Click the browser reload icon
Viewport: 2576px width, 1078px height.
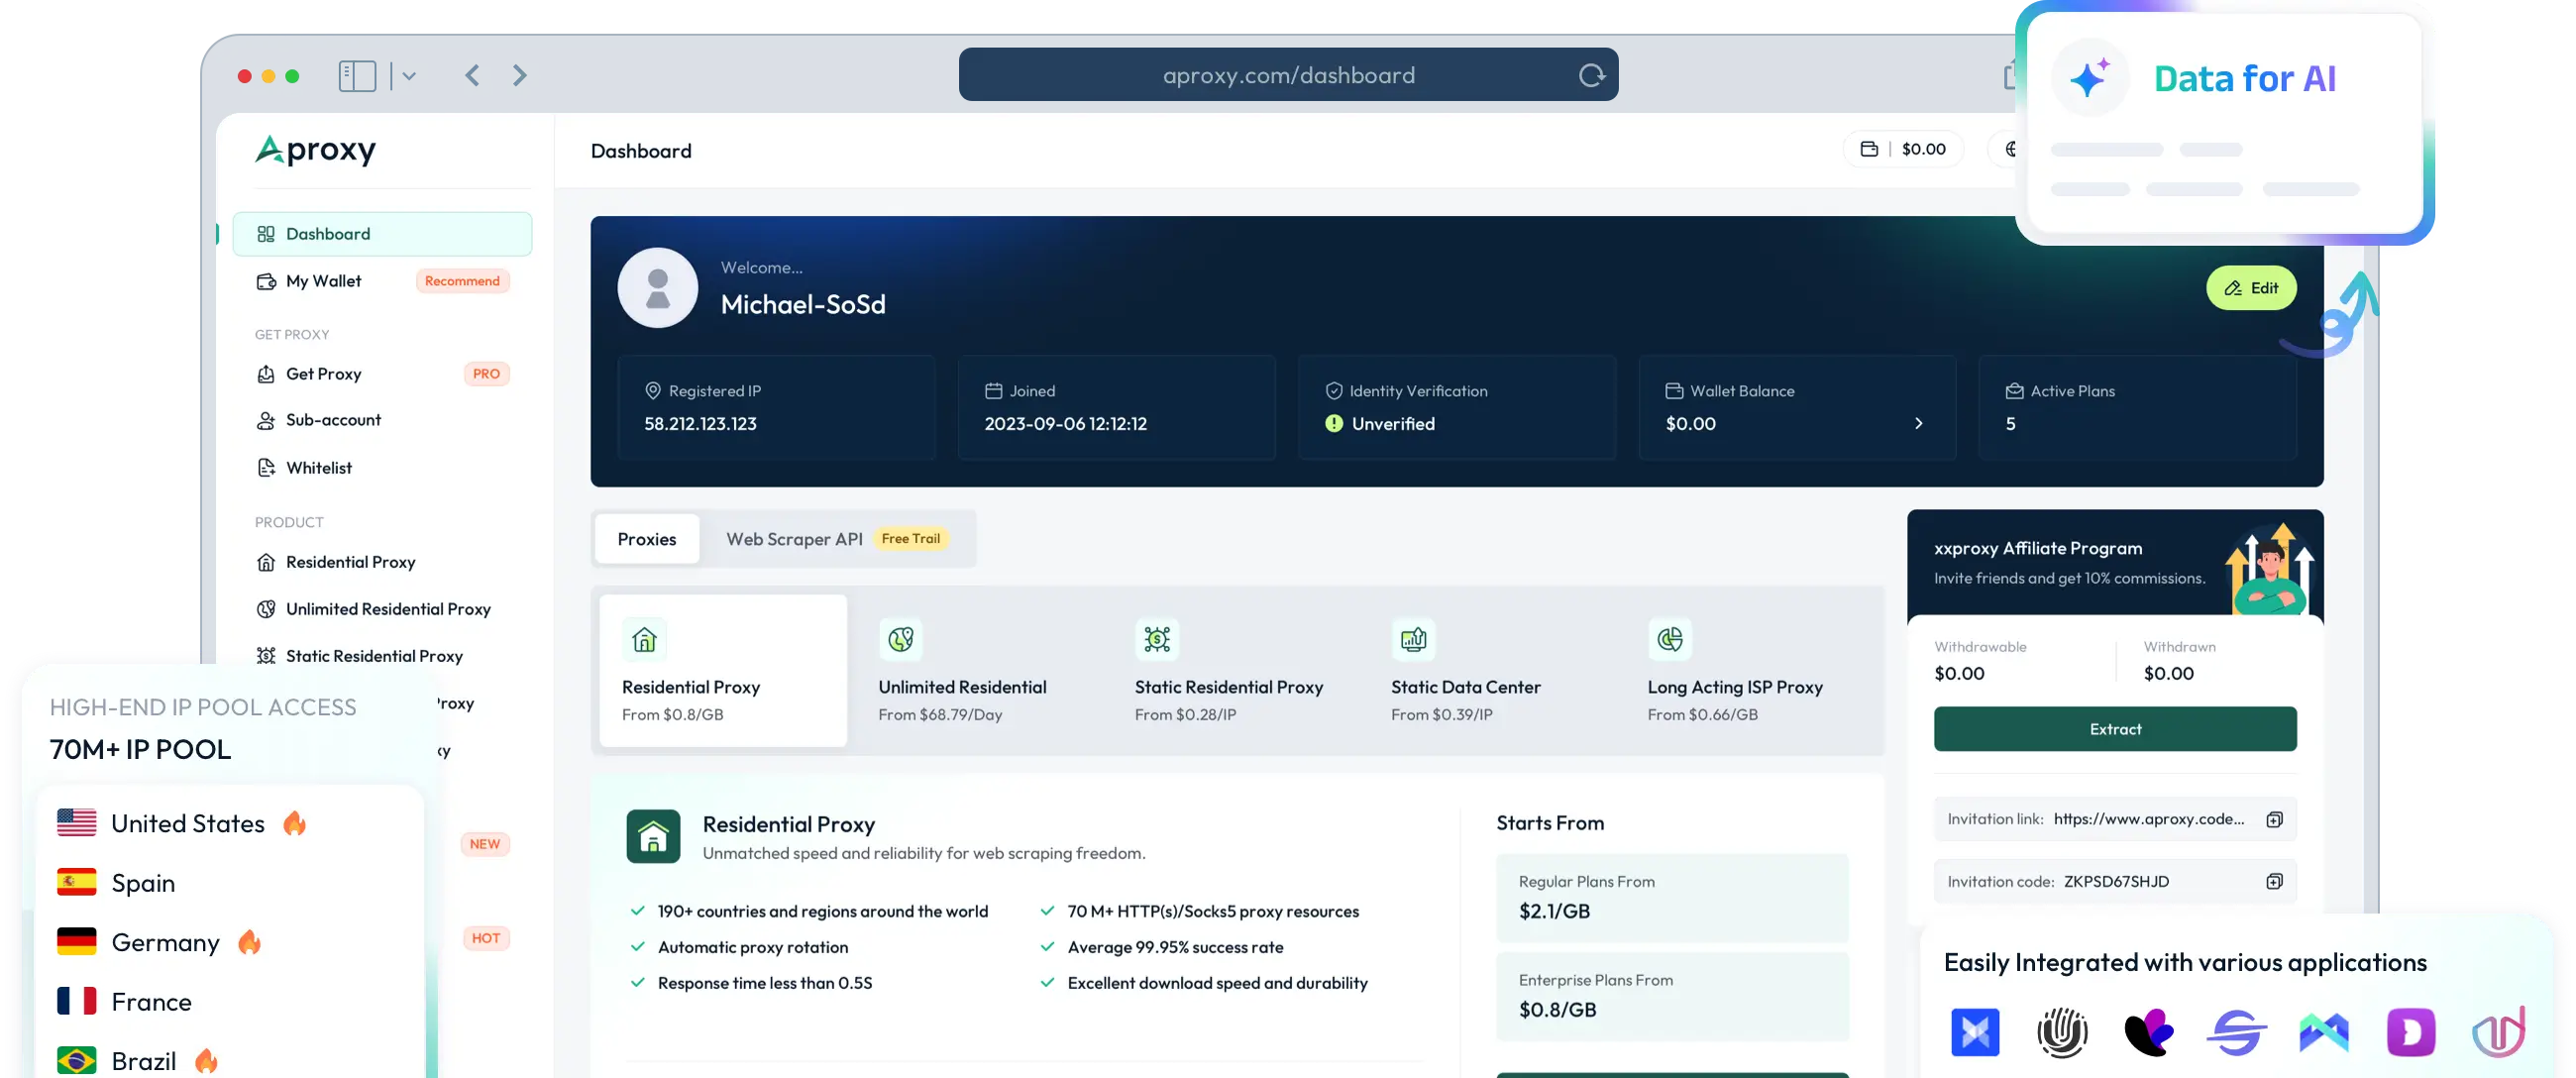tap(1591, 75)
